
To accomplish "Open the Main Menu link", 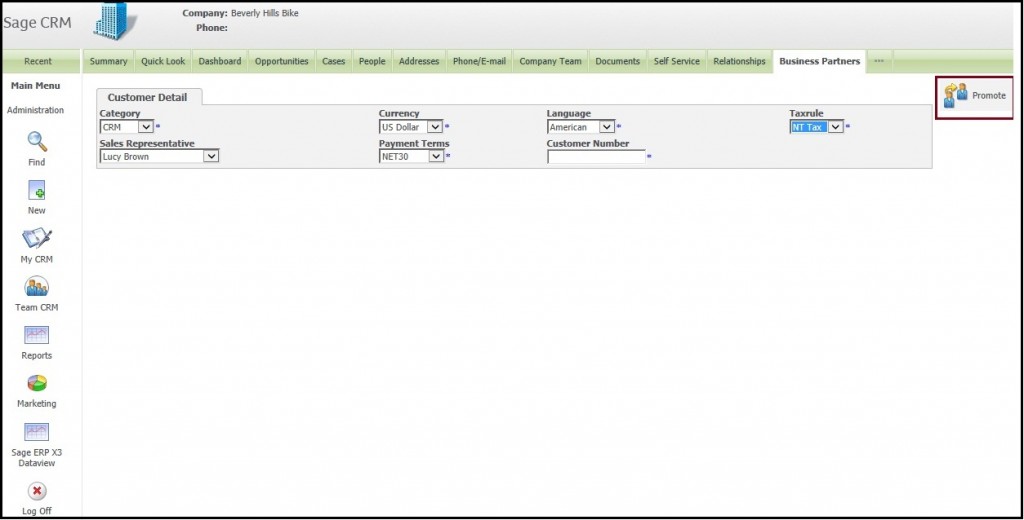I will (35, 86).
